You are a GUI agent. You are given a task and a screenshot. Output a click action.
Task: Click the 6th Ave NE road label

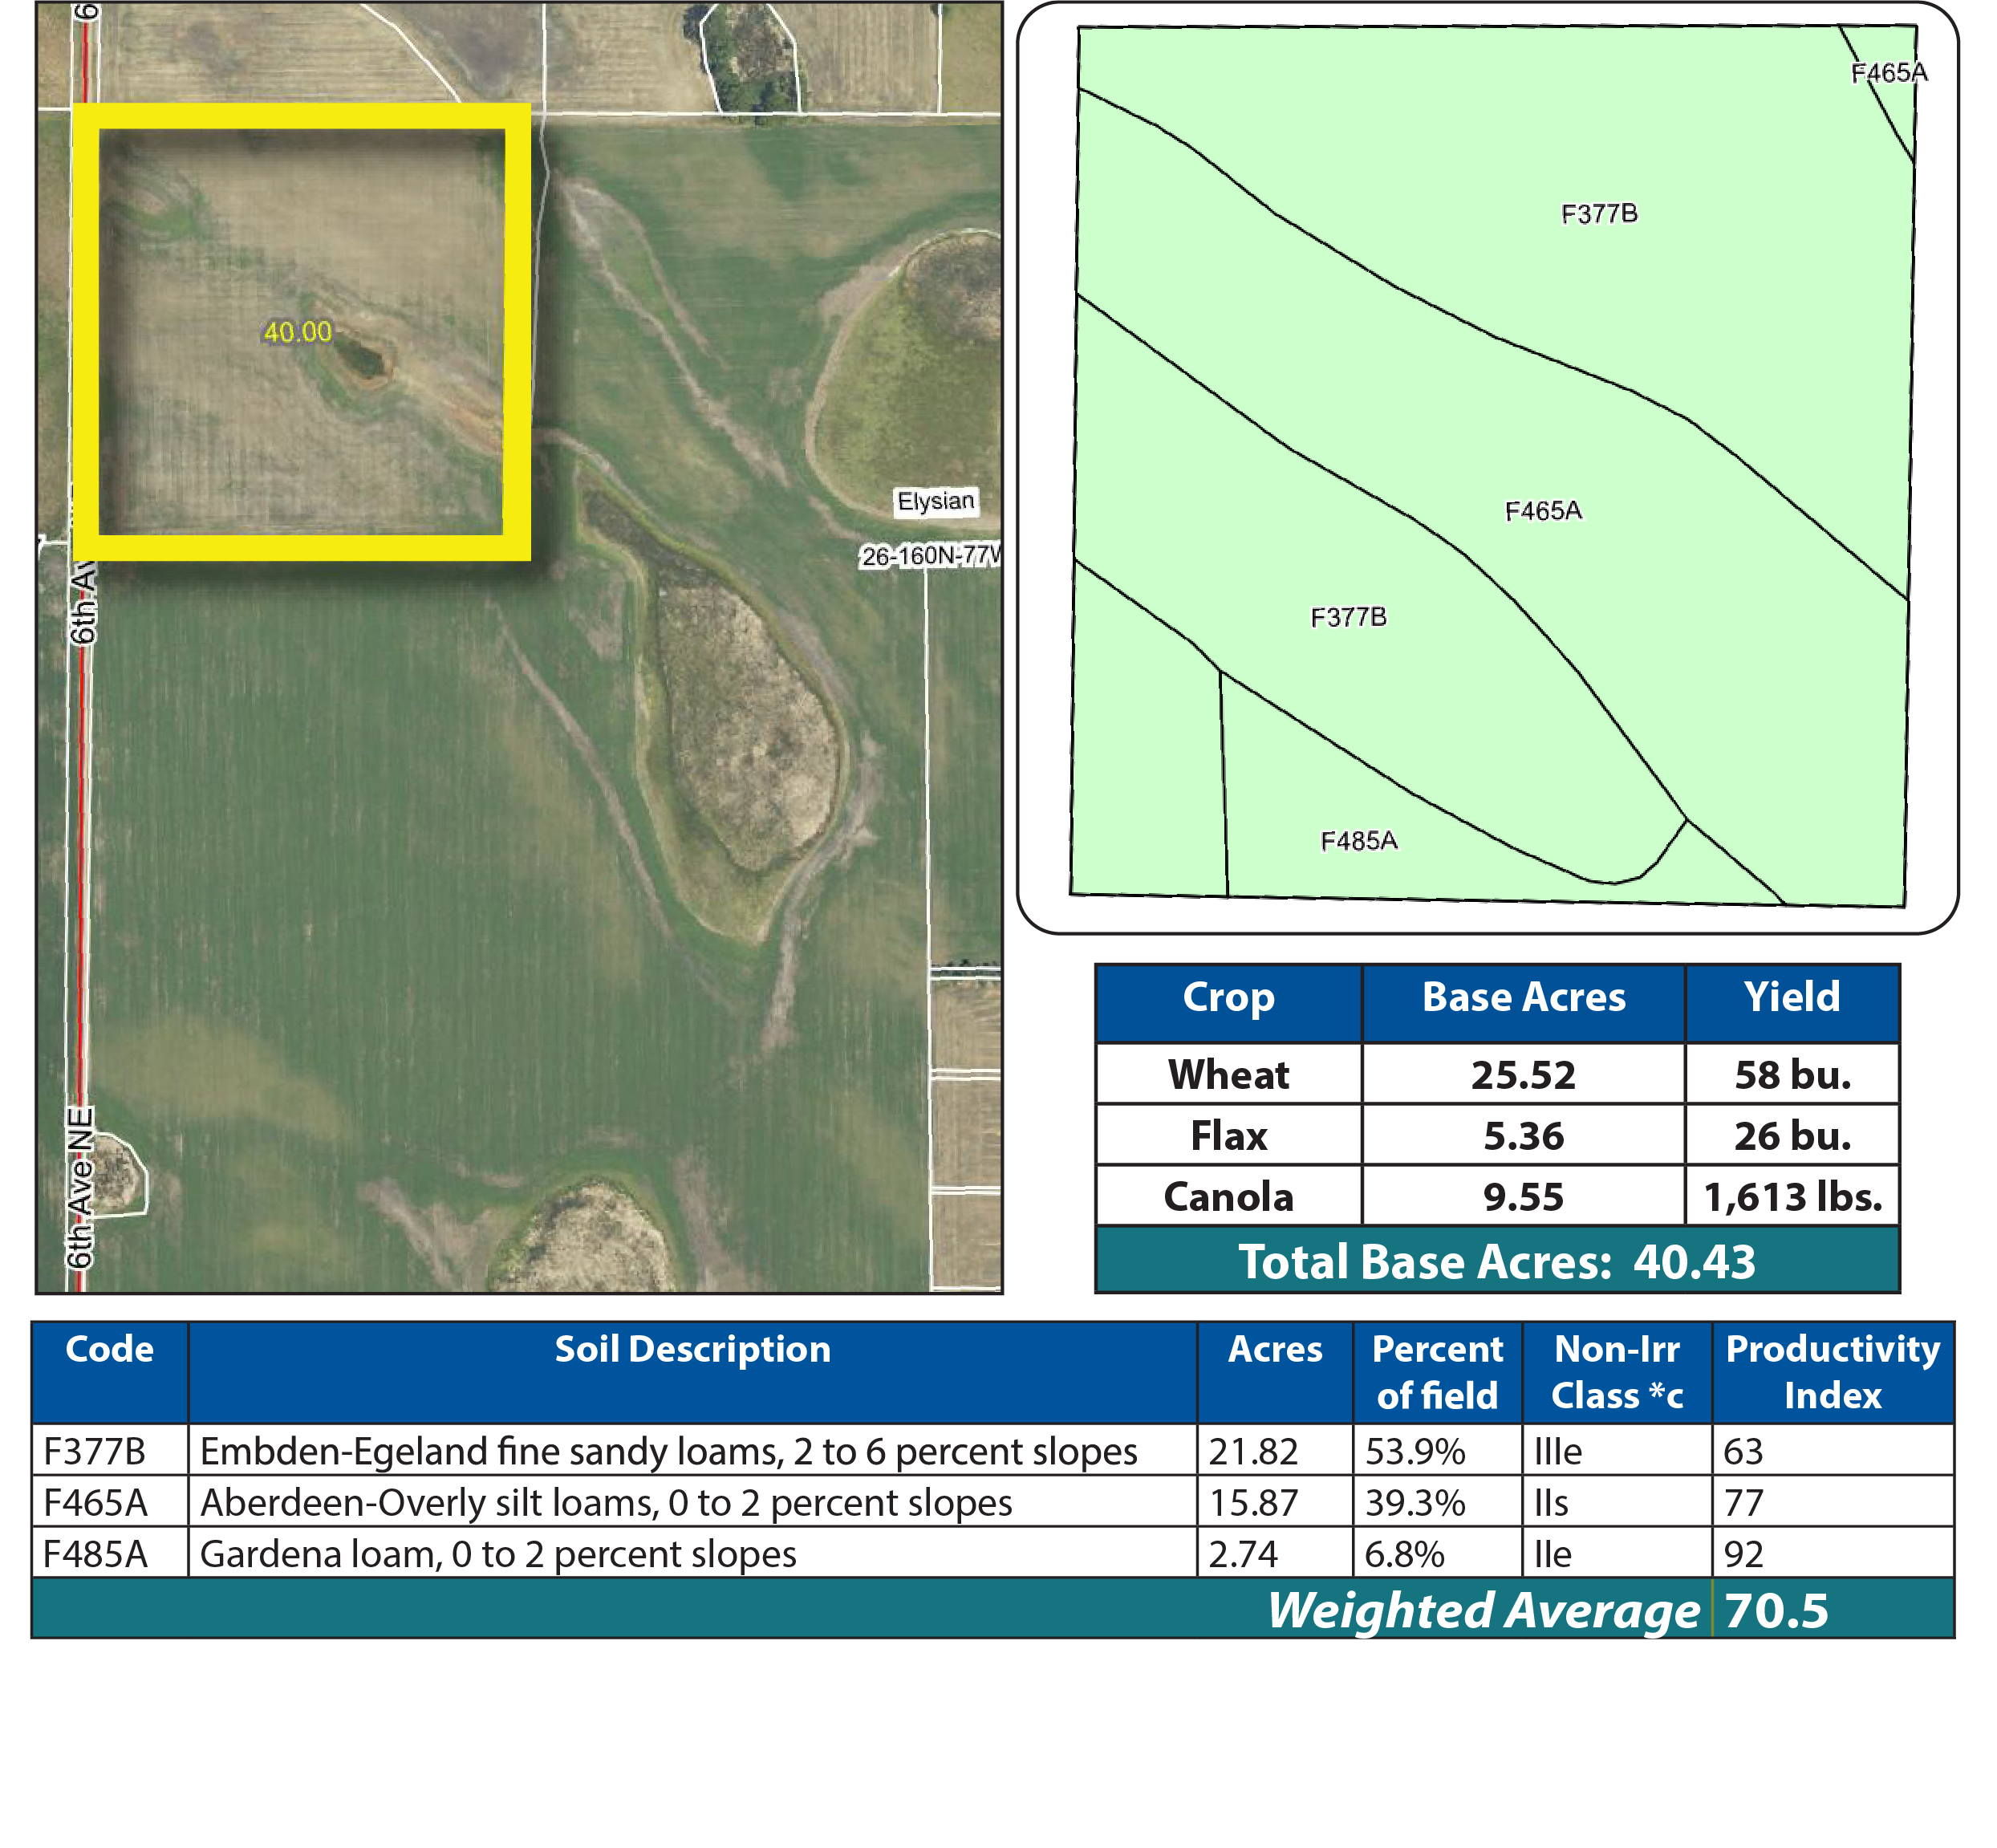coord(80,1187)
